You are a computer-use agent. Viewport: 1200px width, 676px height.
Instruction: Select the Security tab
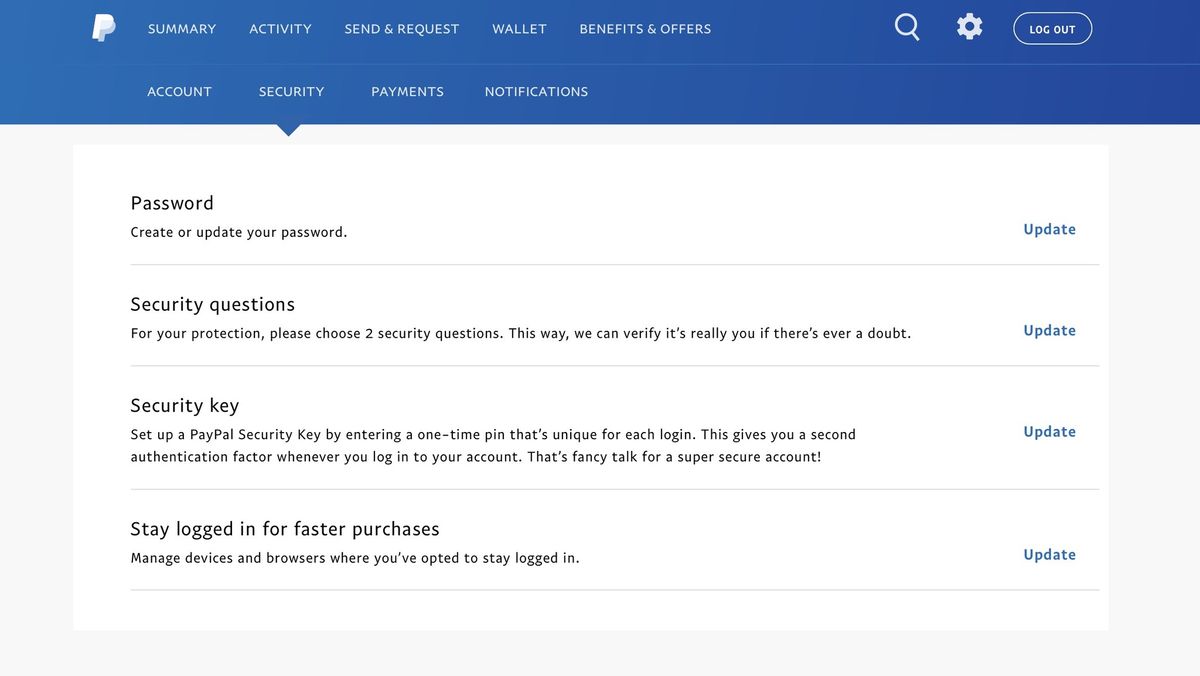pos(291,91)
